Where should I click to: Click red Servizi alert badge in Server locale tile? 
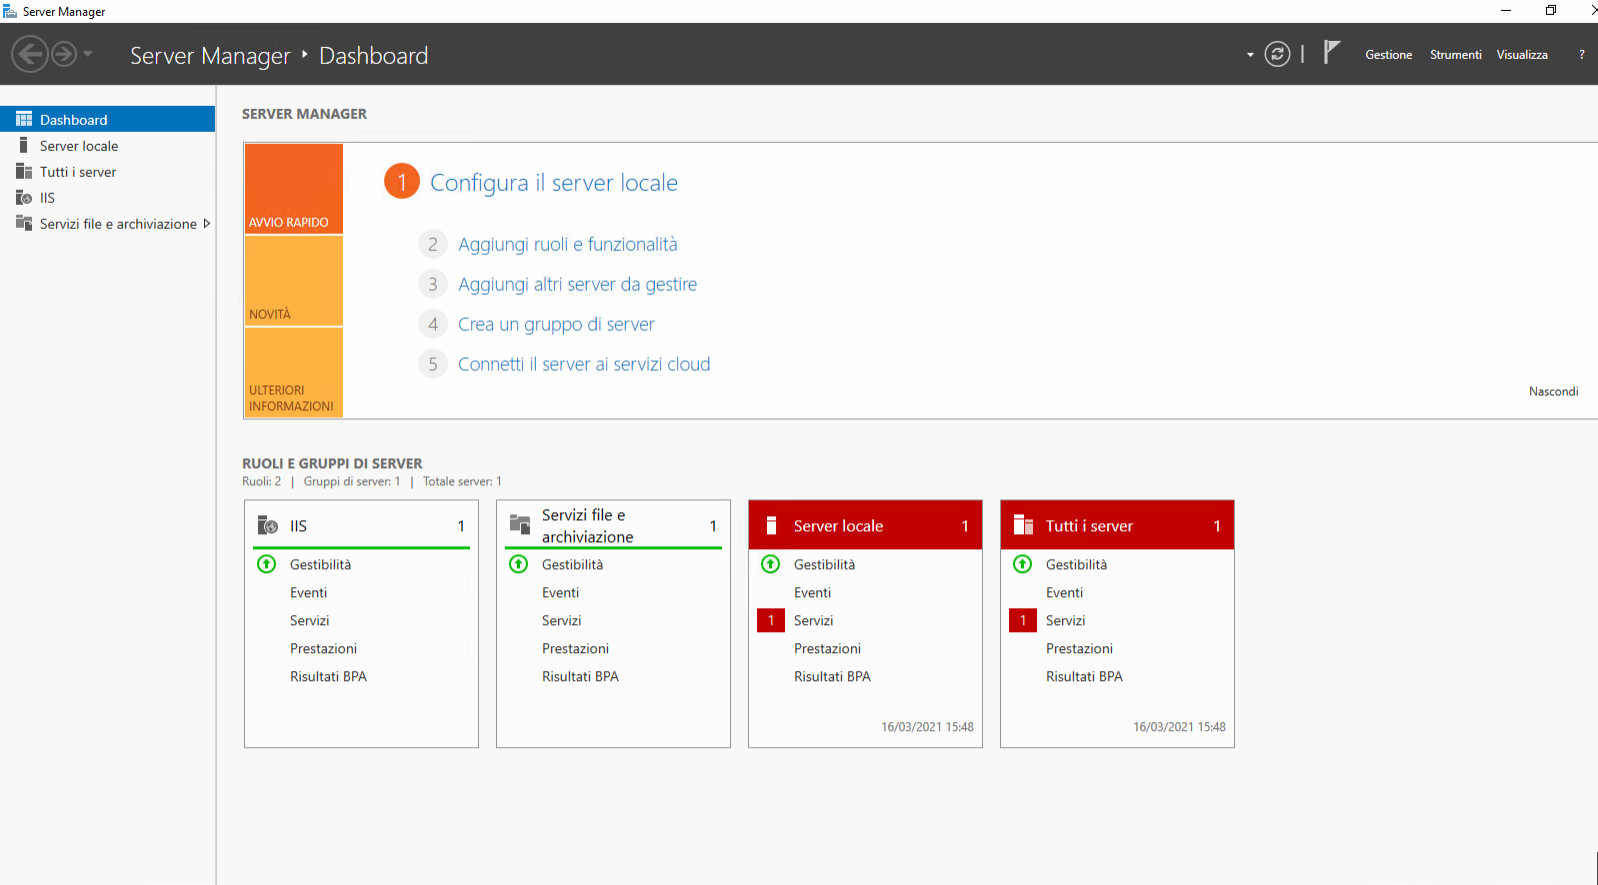[771, 620]
